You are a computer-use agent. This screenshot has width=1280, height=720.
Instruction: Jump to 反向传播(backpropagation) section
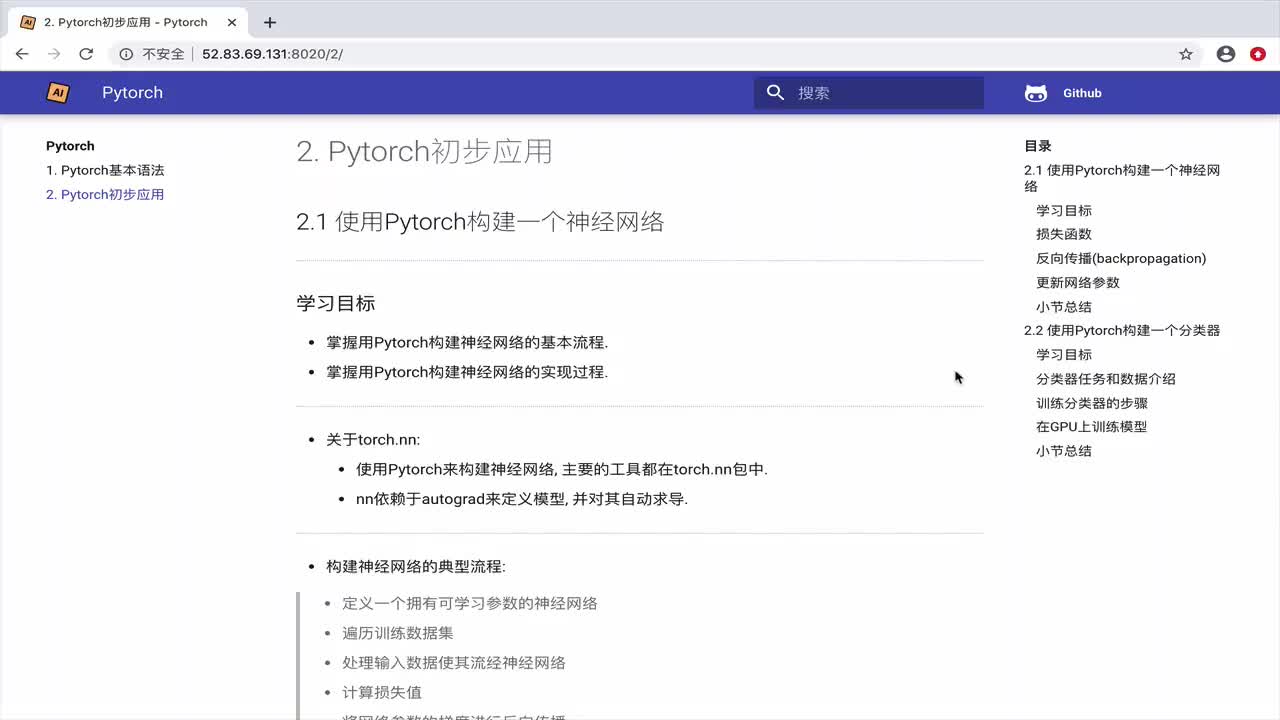(x=1121, y=258)
